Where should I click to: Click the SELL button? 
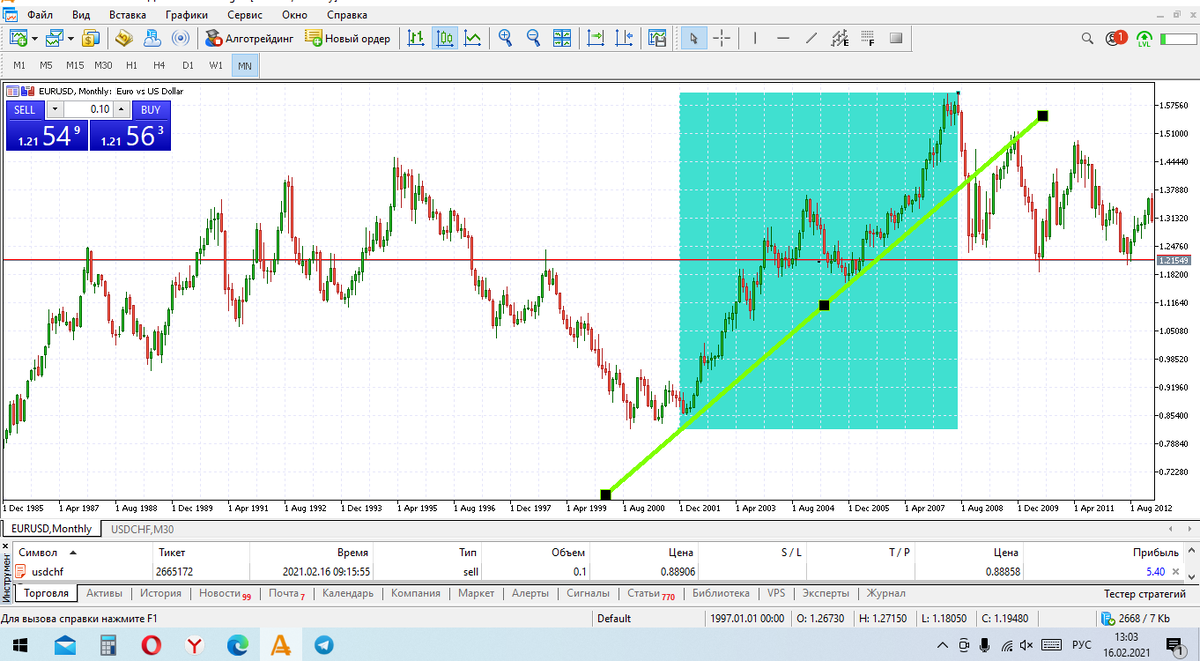(x=25, y=110)
